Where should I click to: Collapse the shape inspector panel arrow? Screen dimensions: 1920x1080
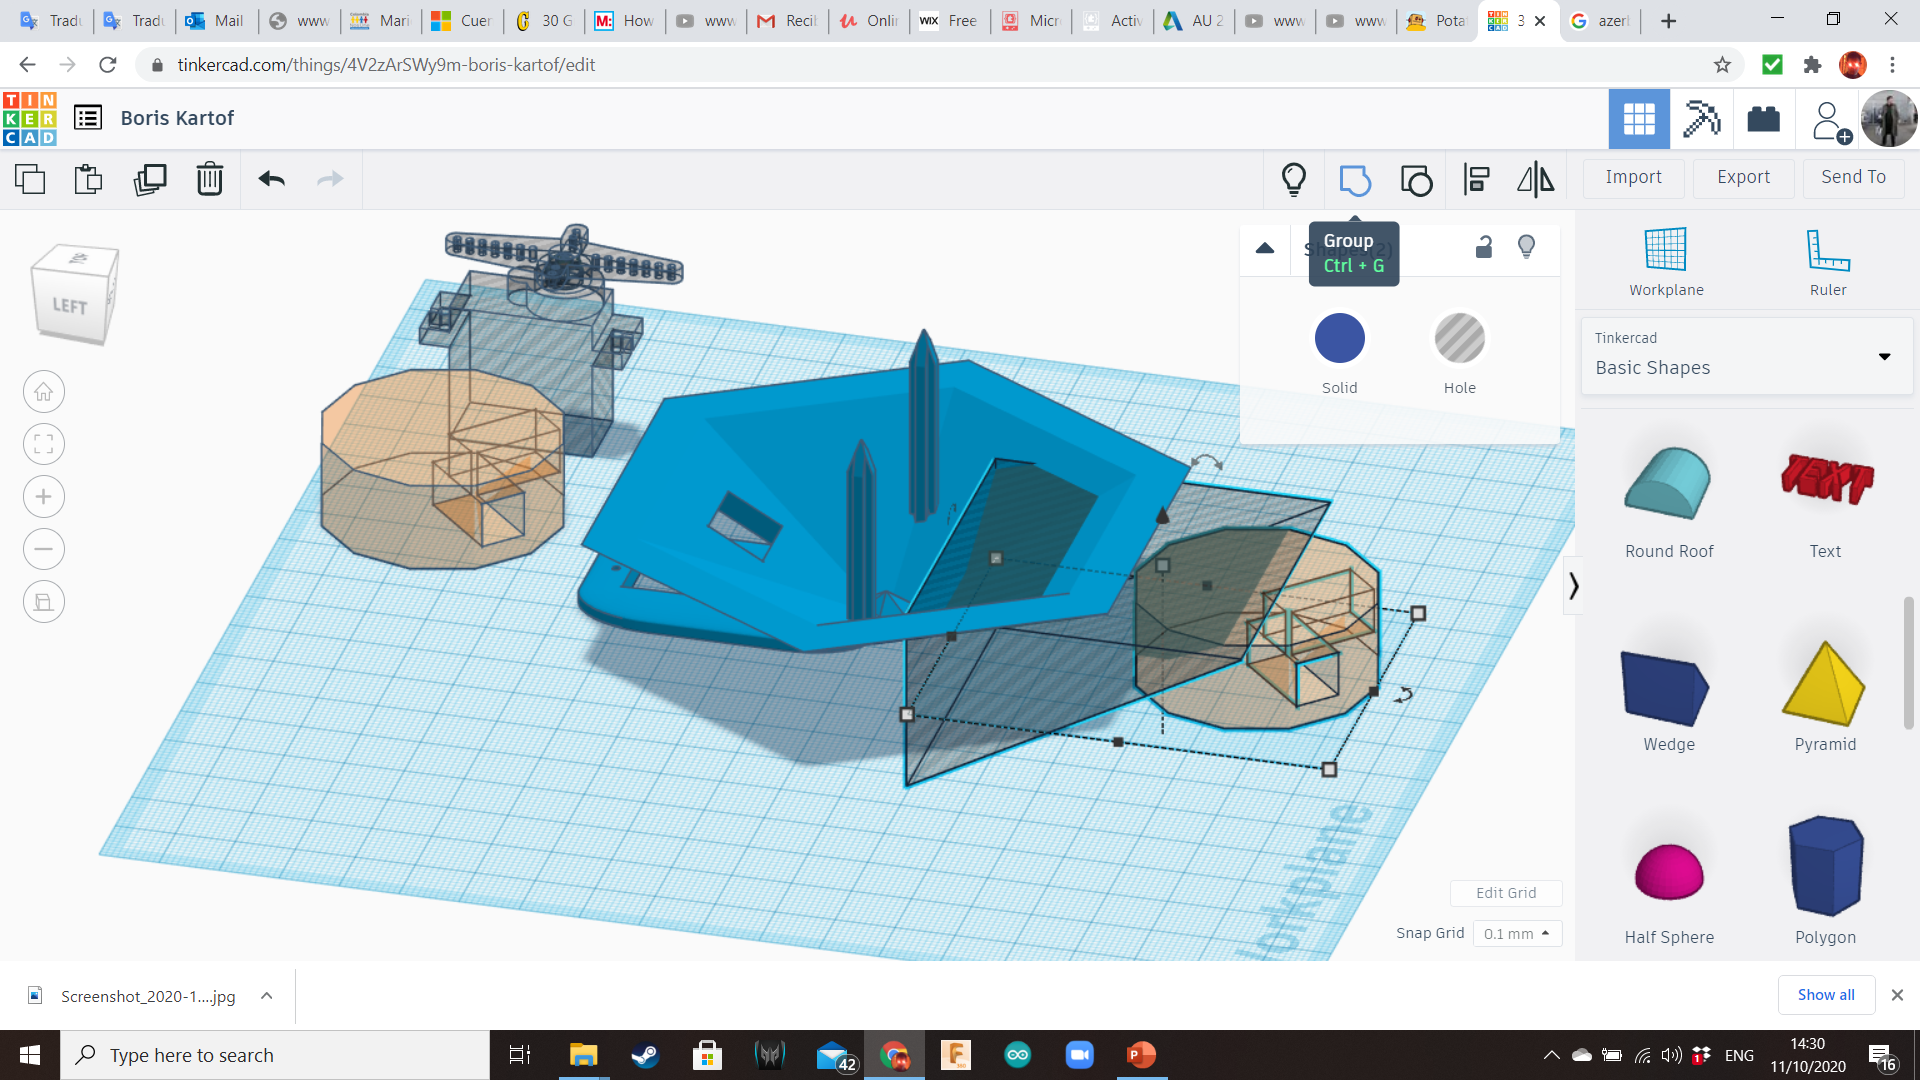click(1265, 248)
